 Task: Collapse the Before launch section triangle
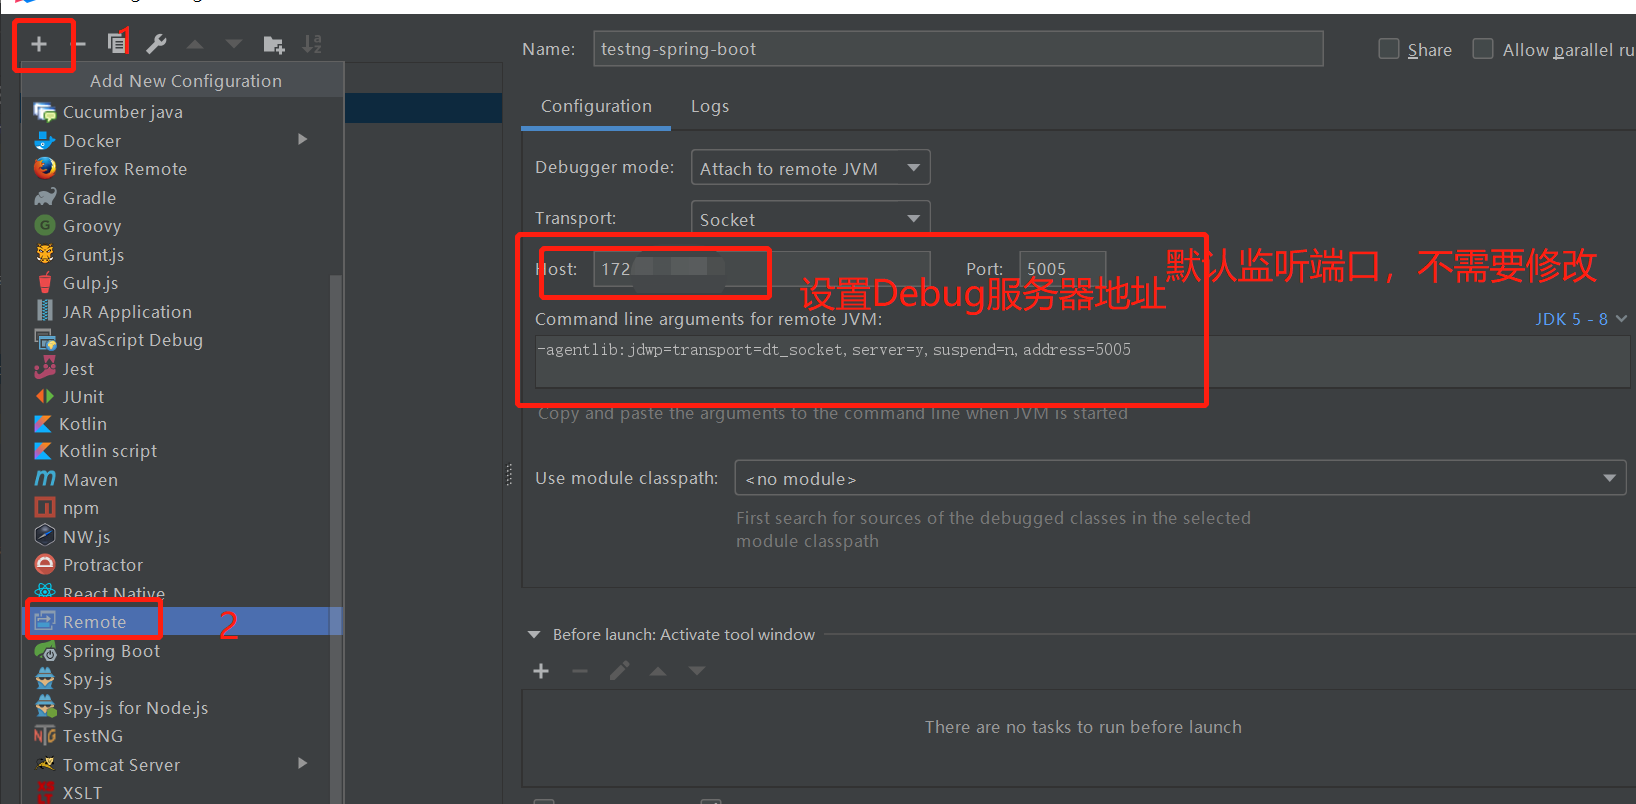[x=534, y=635]
